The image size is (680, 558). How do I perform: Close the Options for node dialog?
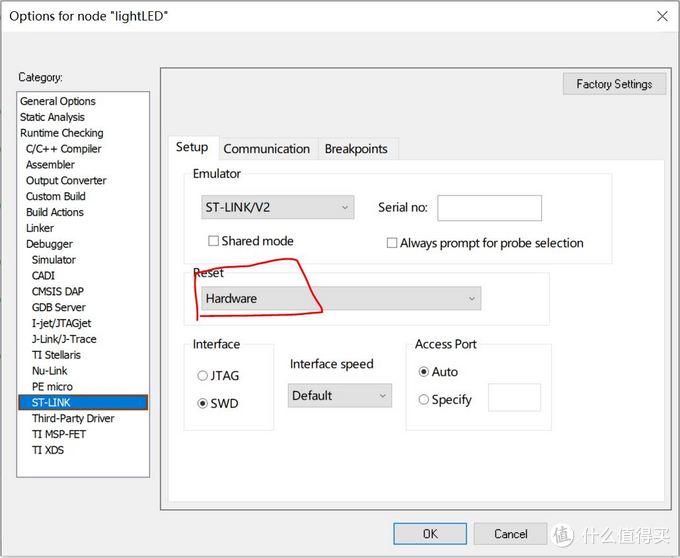pyautogui.click(x=662, y=16)
